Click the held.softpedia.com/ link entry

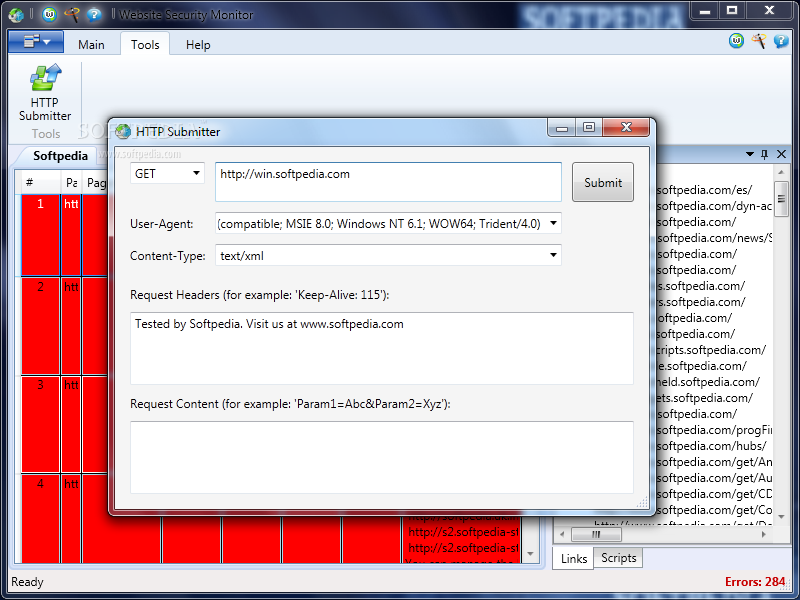tap(708, 382)
